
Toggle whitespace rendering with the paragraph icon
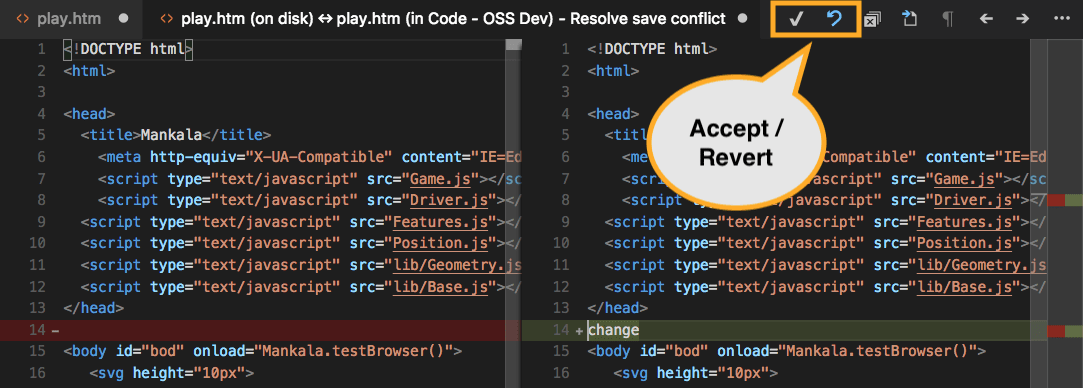(948, 19)
